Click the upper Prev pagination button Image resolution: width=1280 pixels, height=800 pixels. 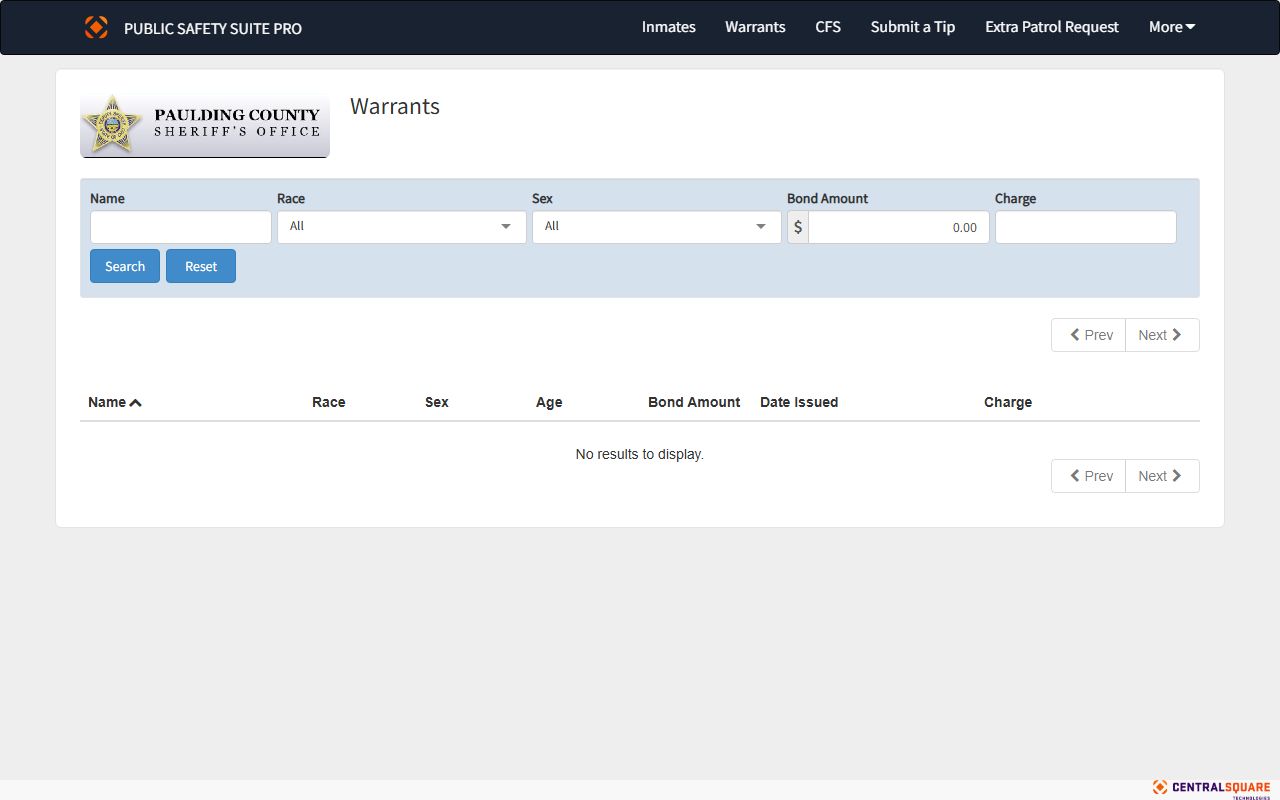coord(1089,335)
